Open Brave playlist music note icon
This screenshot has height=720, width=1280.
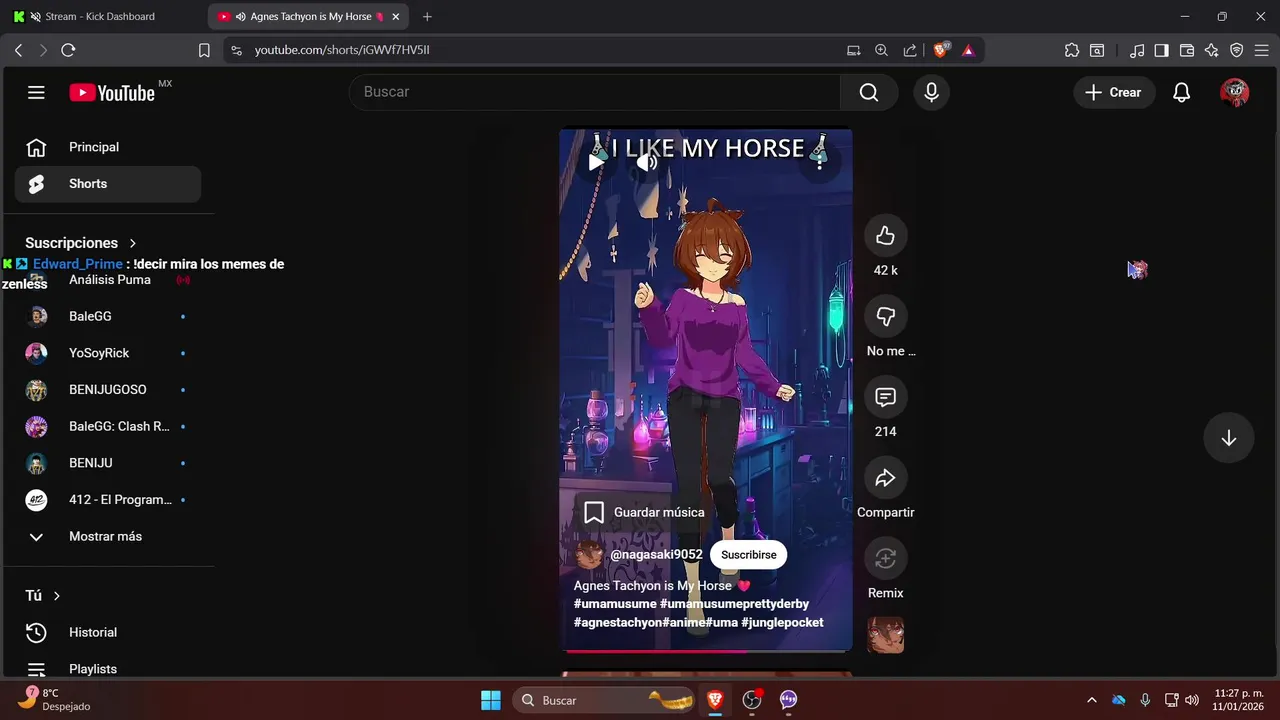[x=1137, y=50]
